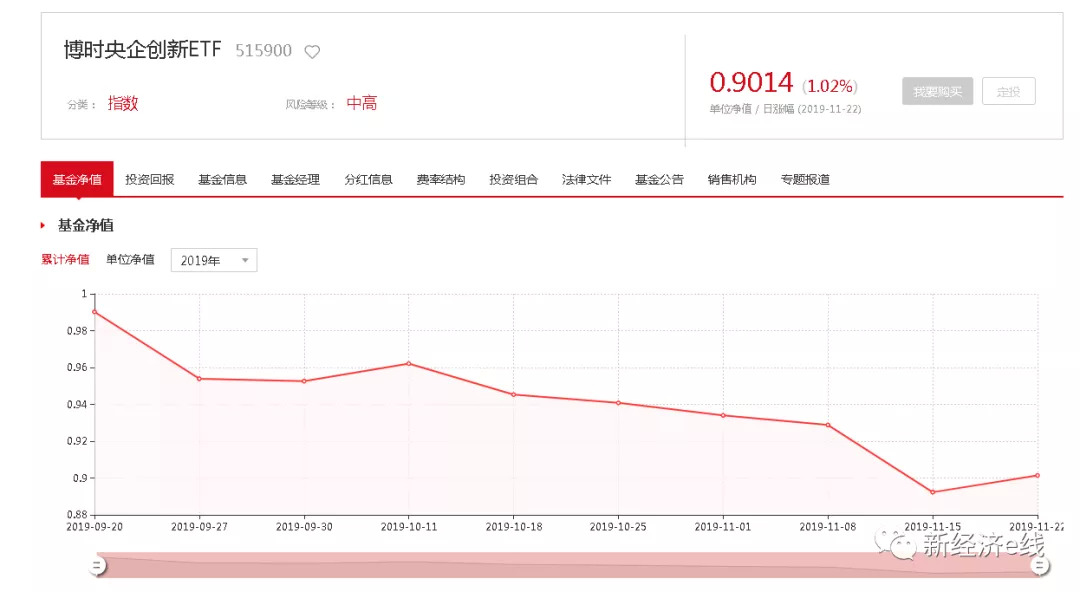Click the fund code 515900
The height and width of the screenshot is (592, 1080).
click(264, 51)
